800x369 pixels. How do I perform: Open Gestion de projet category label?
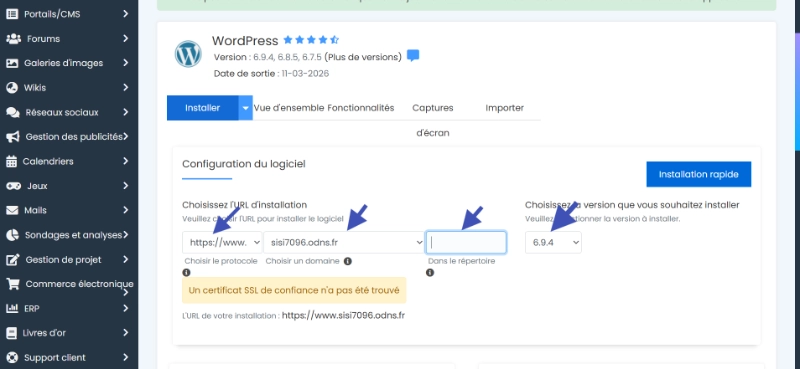(x=63, y=259)
